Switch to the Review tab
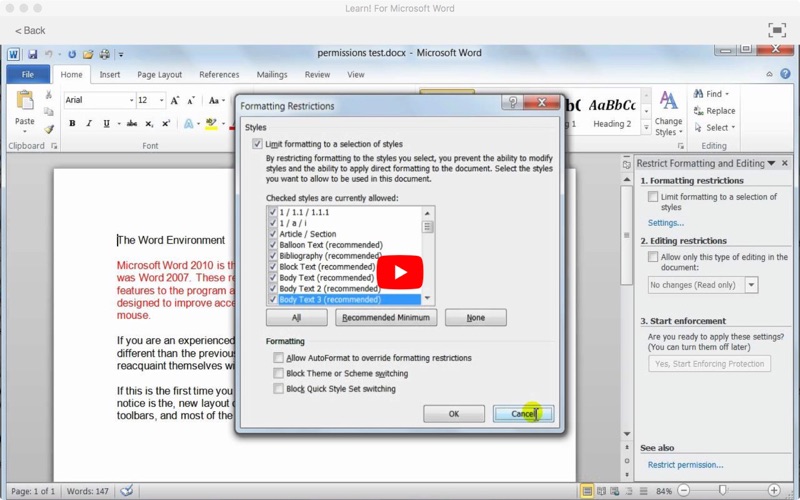The width and height of the screenshot is (800, 500). pos(317,74)
